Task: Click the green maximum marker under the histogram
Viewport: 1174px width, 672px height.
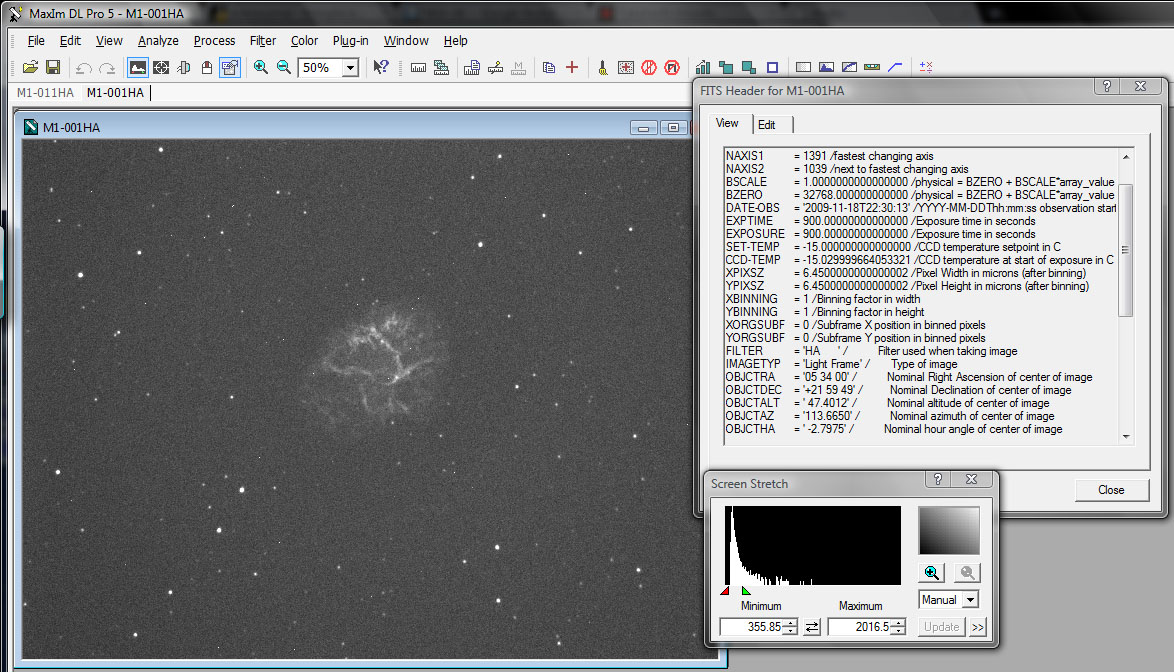Action: (x=746, y=591)
